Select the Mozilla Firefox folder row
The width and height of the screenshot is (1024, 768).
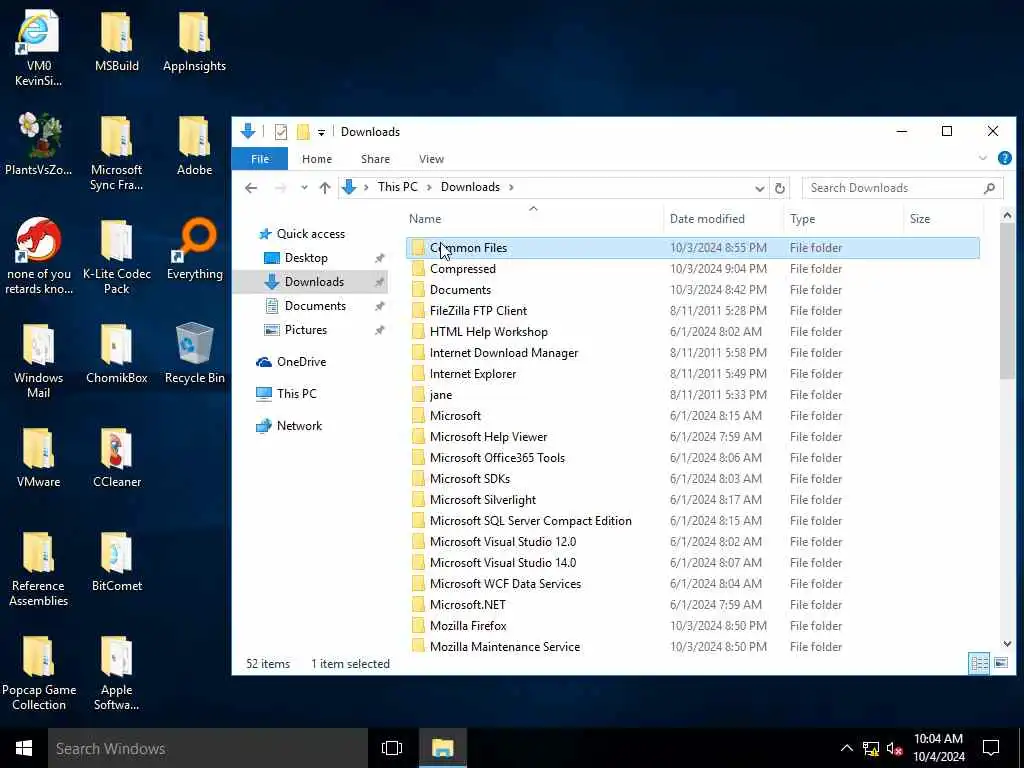692,626
